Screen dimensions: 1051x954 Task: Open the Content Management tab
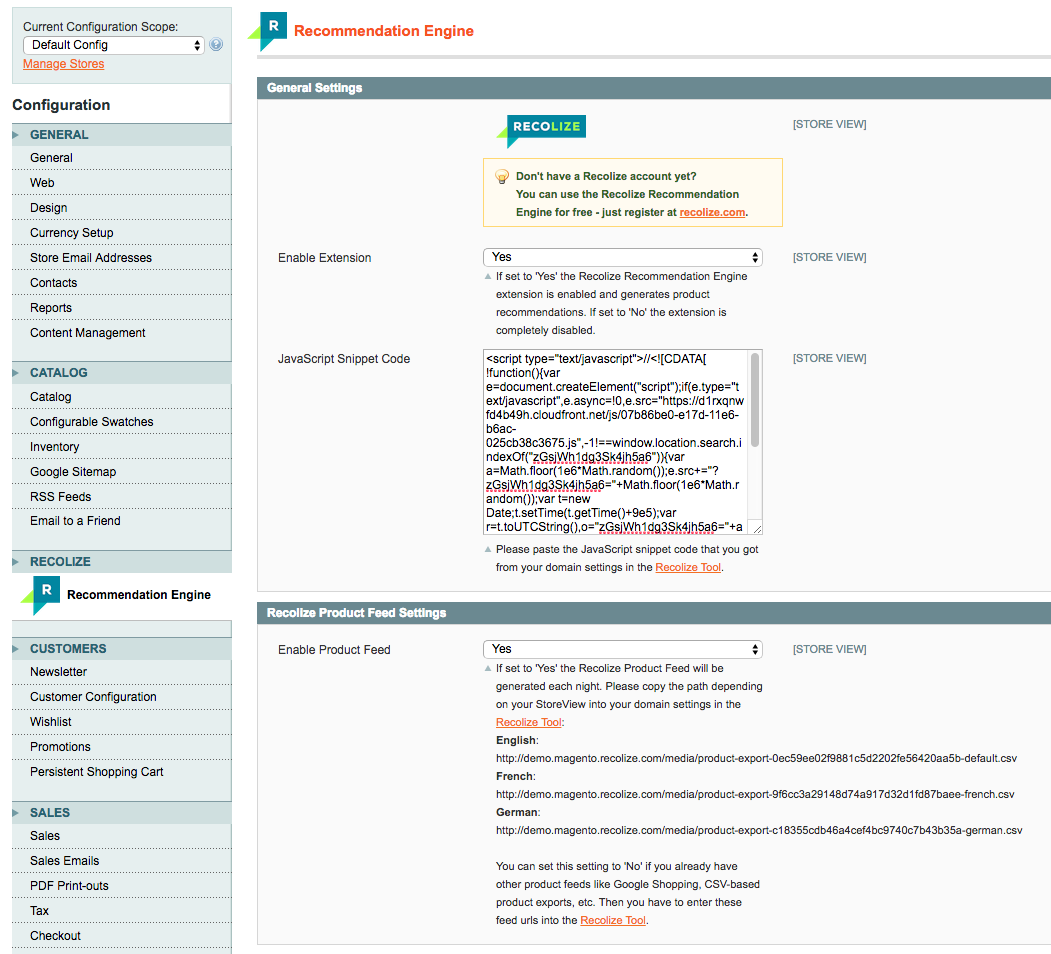(121, 333)
